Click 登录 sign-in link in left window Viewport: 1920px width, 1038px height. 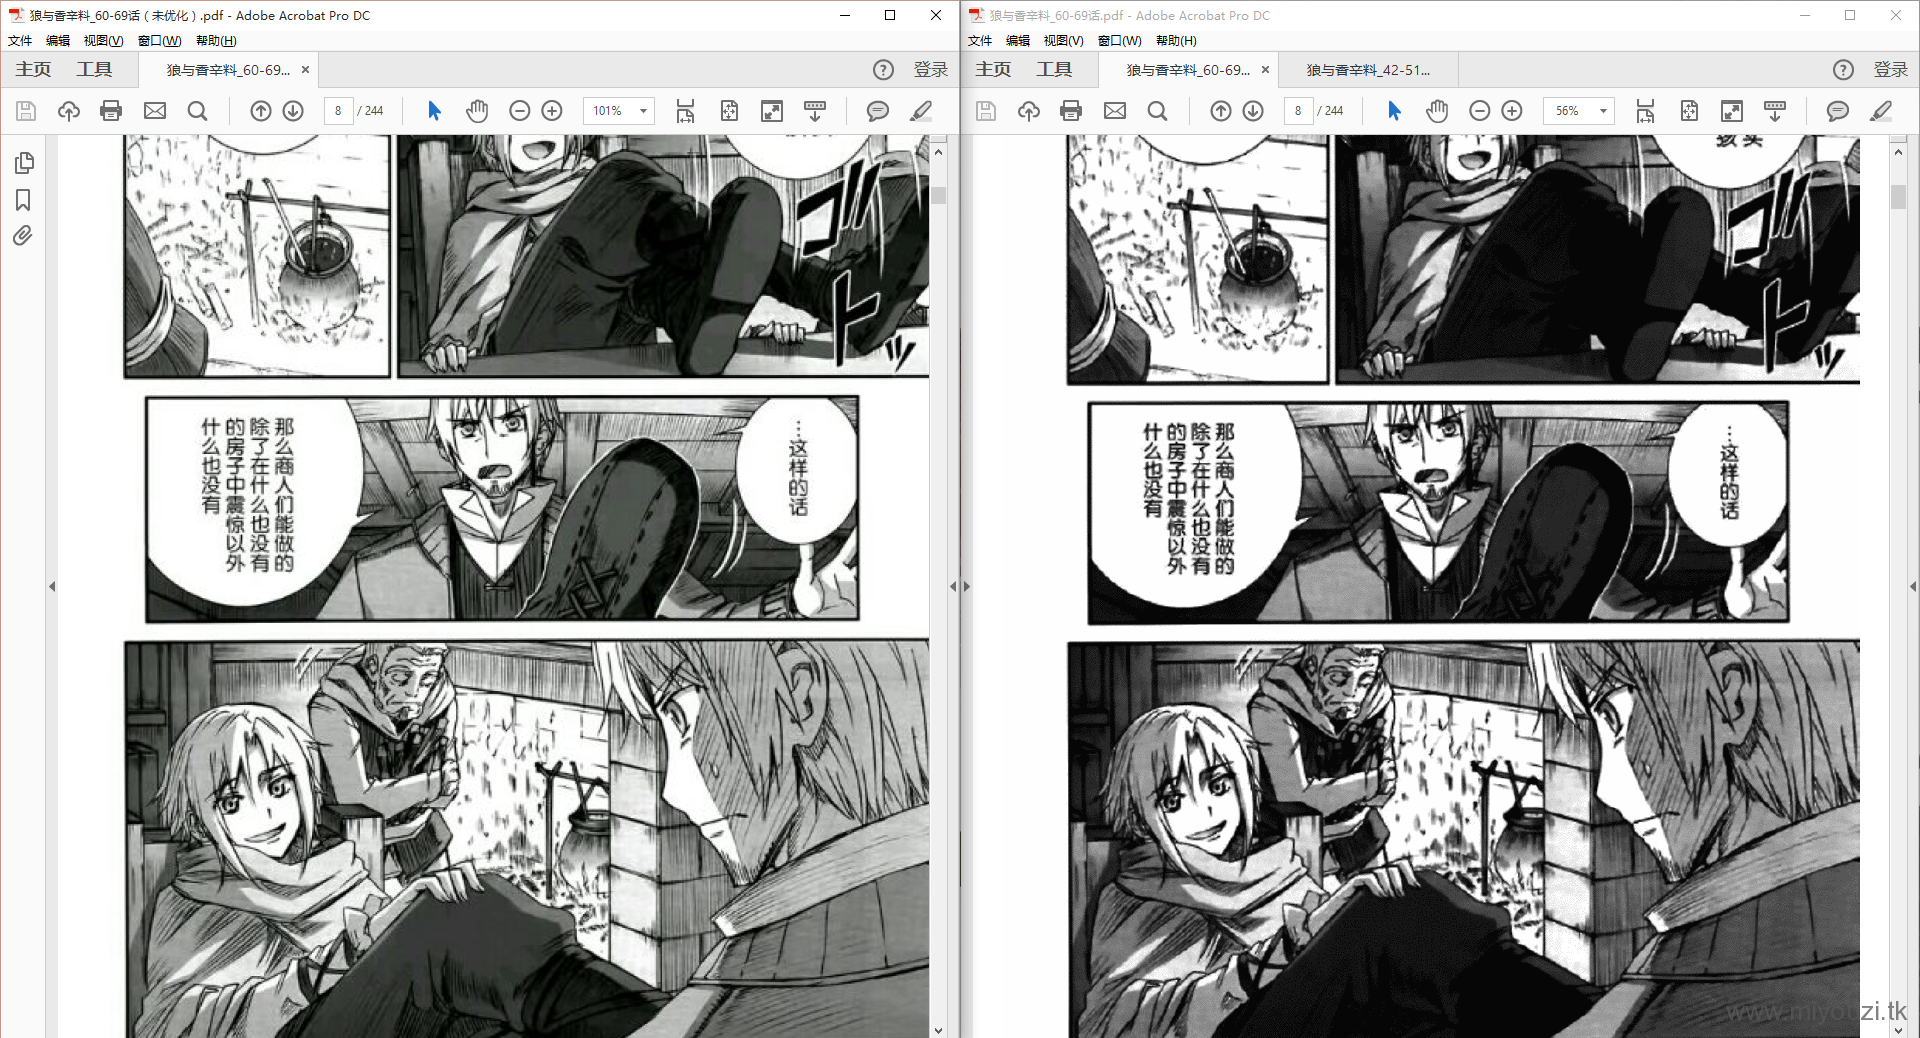(x=930, y=70)
